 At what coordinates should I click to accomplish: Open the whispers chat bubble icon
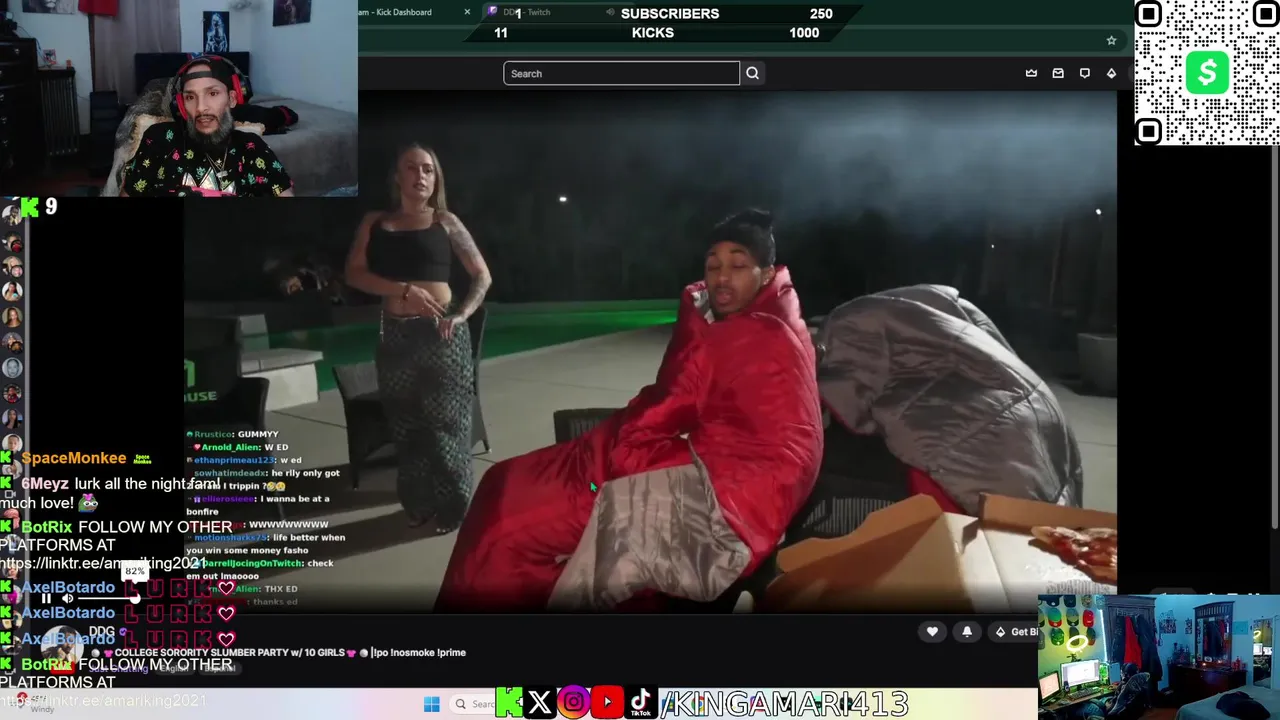[x=1084, y=73]
